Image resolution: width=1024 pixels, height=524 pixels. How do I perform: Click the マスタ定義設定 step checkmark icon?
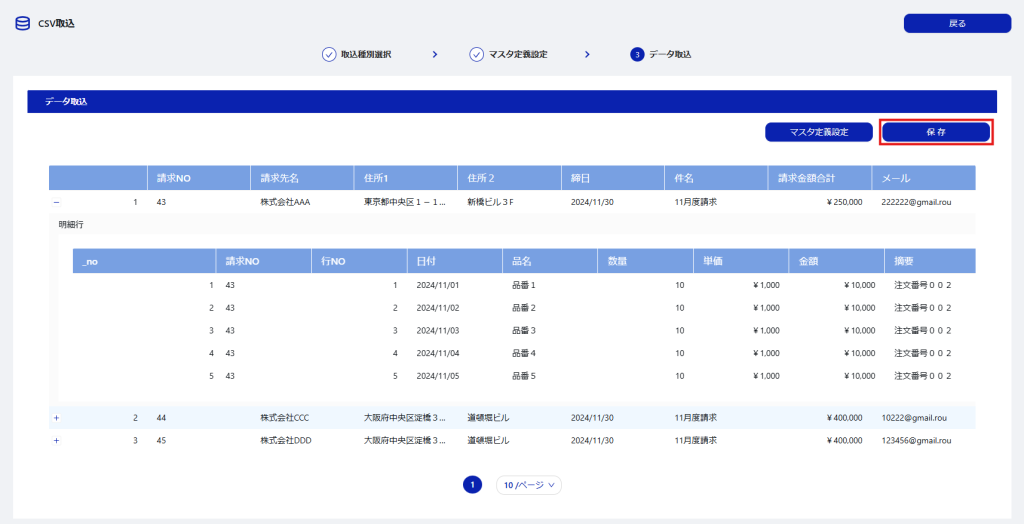476,54
